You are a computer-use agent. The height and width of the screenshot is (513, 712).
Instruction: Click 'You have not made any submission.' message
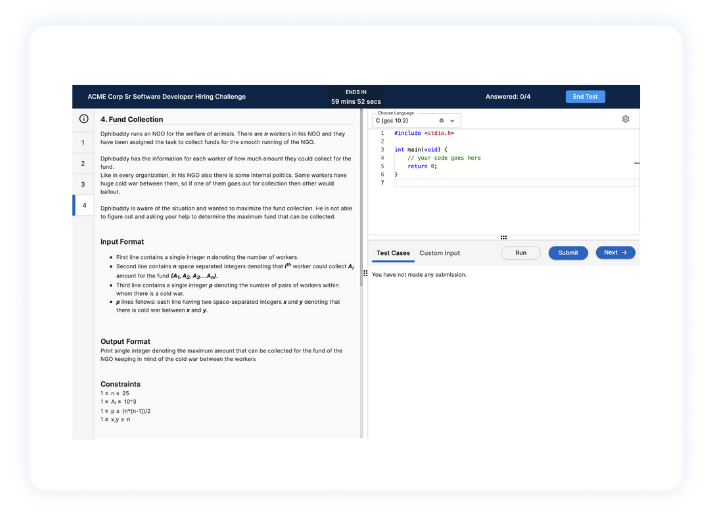pos(419,275)
